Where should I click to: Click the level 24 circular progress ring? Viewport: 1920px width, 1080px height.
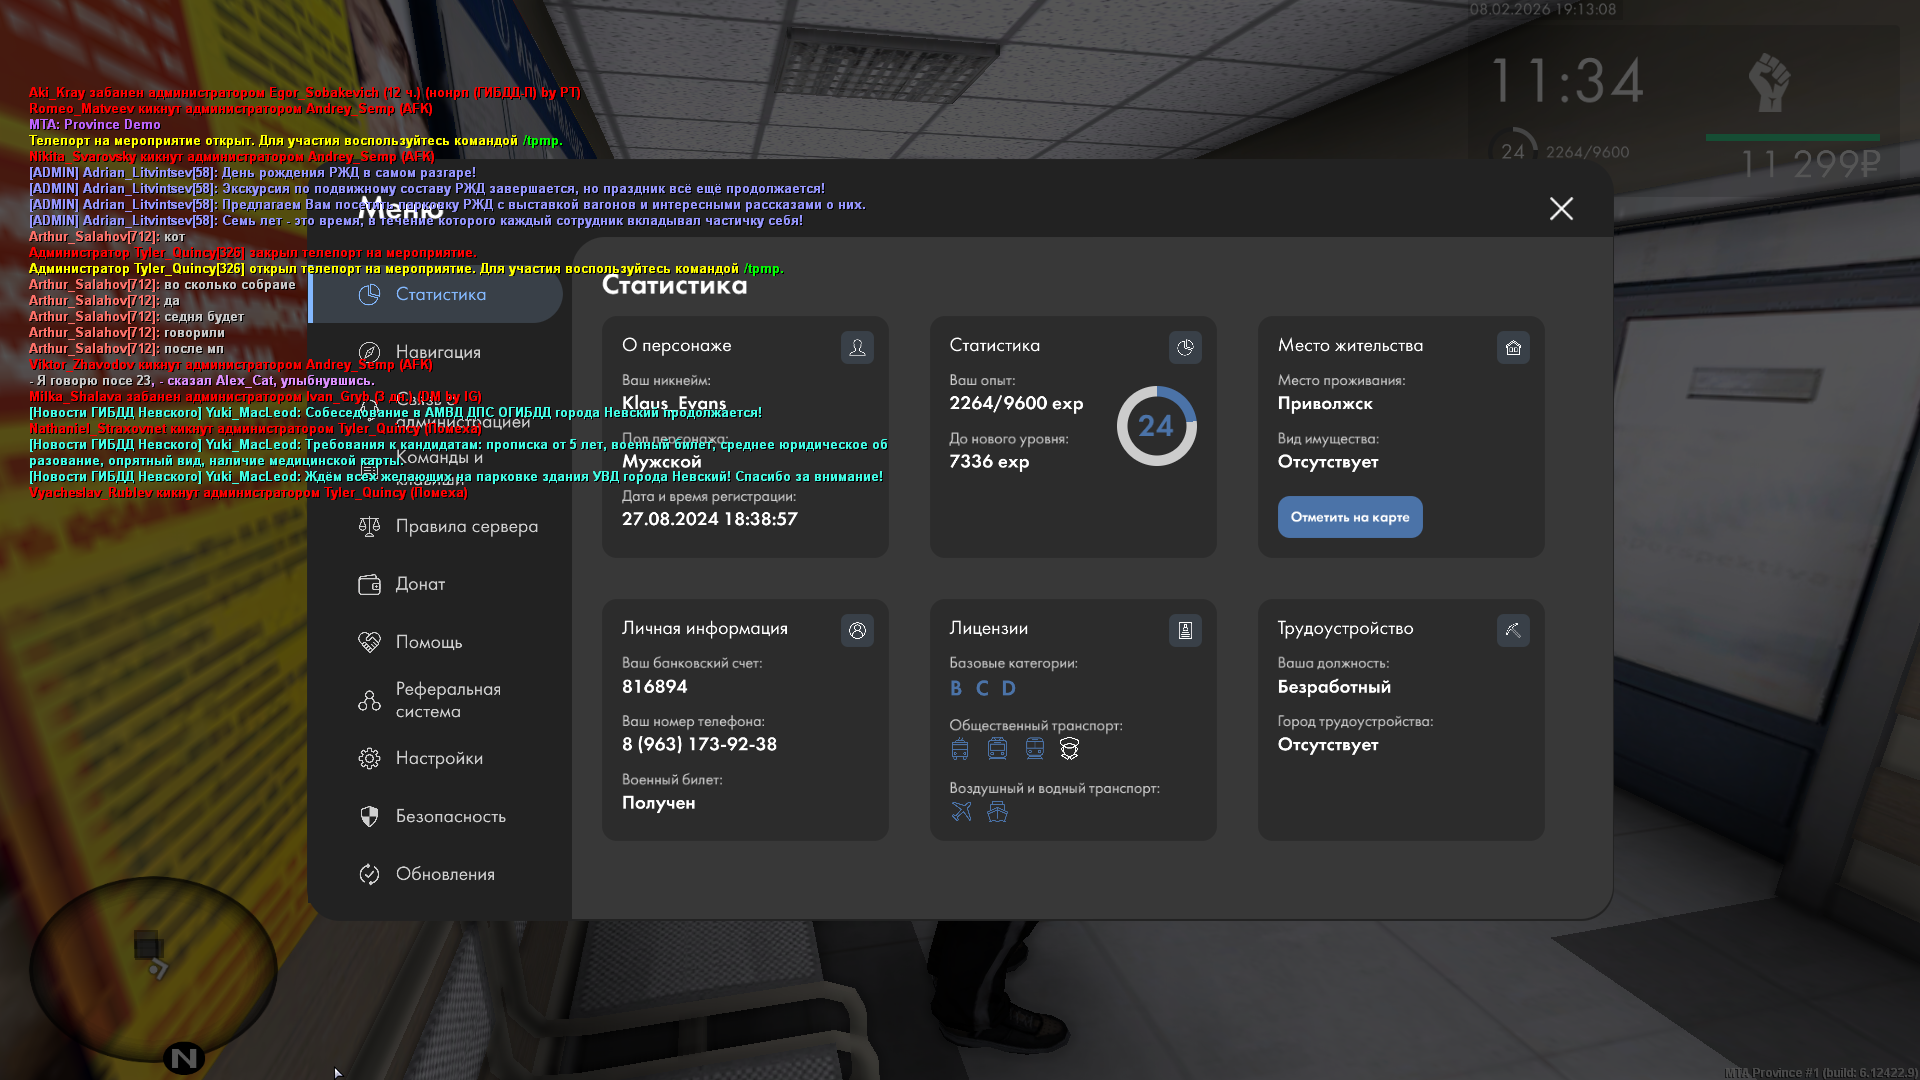pyautogui.click(x=1156, y=426)
